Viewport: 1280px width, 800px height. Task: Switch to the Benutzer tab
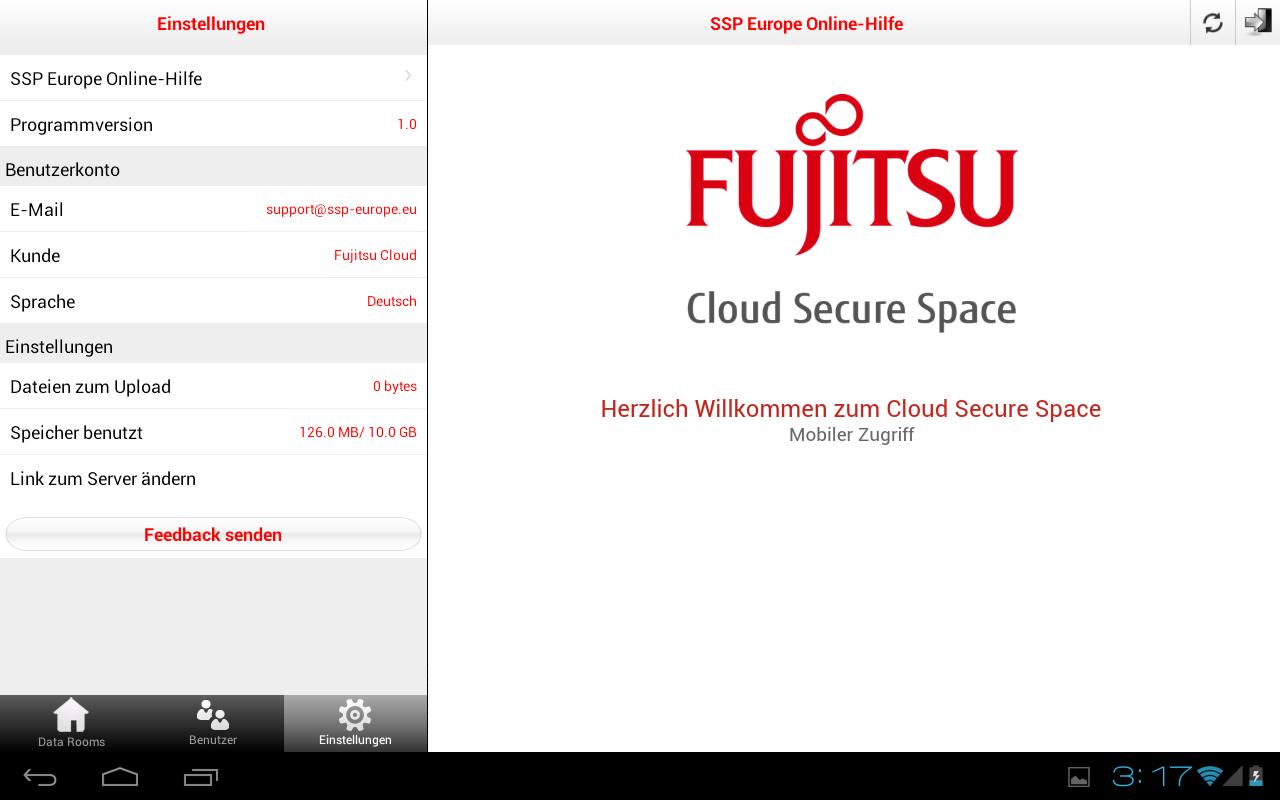coord(213,724)
